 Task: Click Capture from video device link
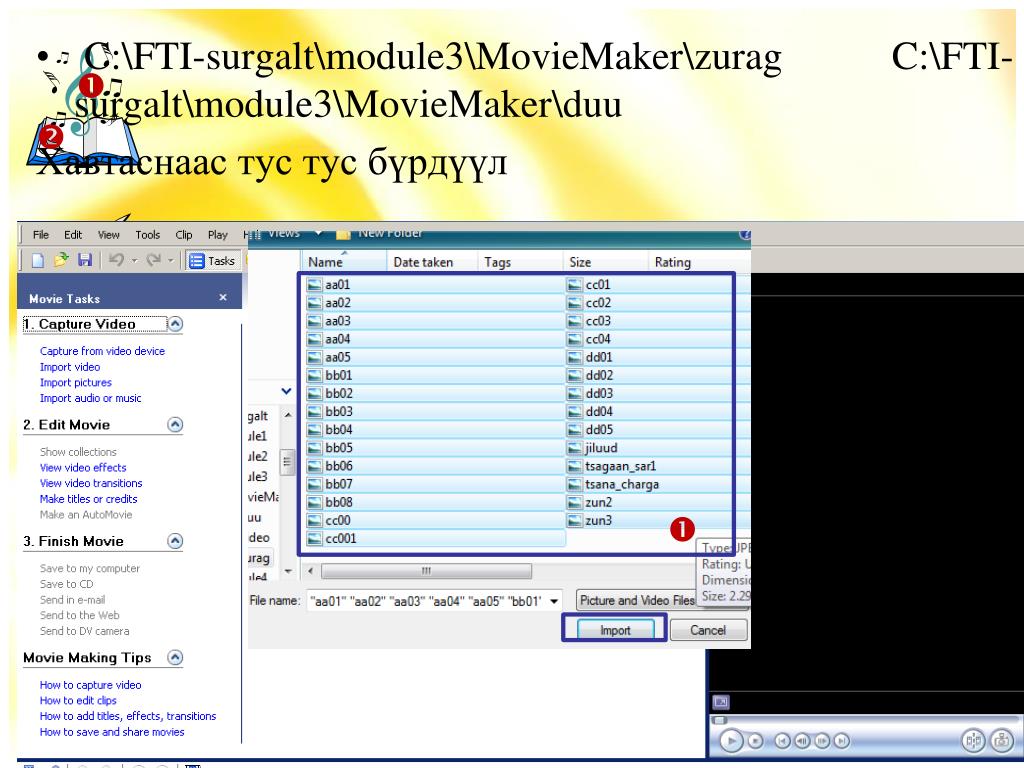click(x=103, y=351)
